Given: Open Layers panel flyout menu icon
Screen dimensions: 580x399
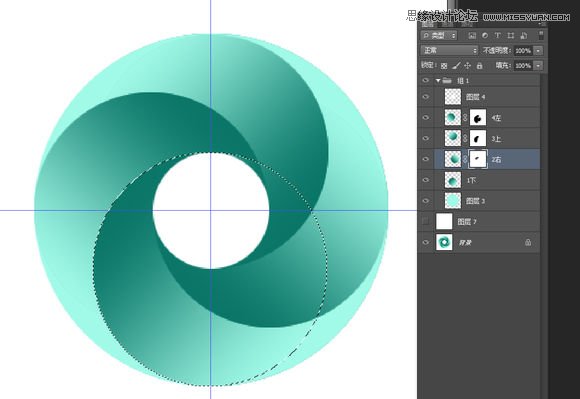Looking at the screenshot, I should coord(542,24).
